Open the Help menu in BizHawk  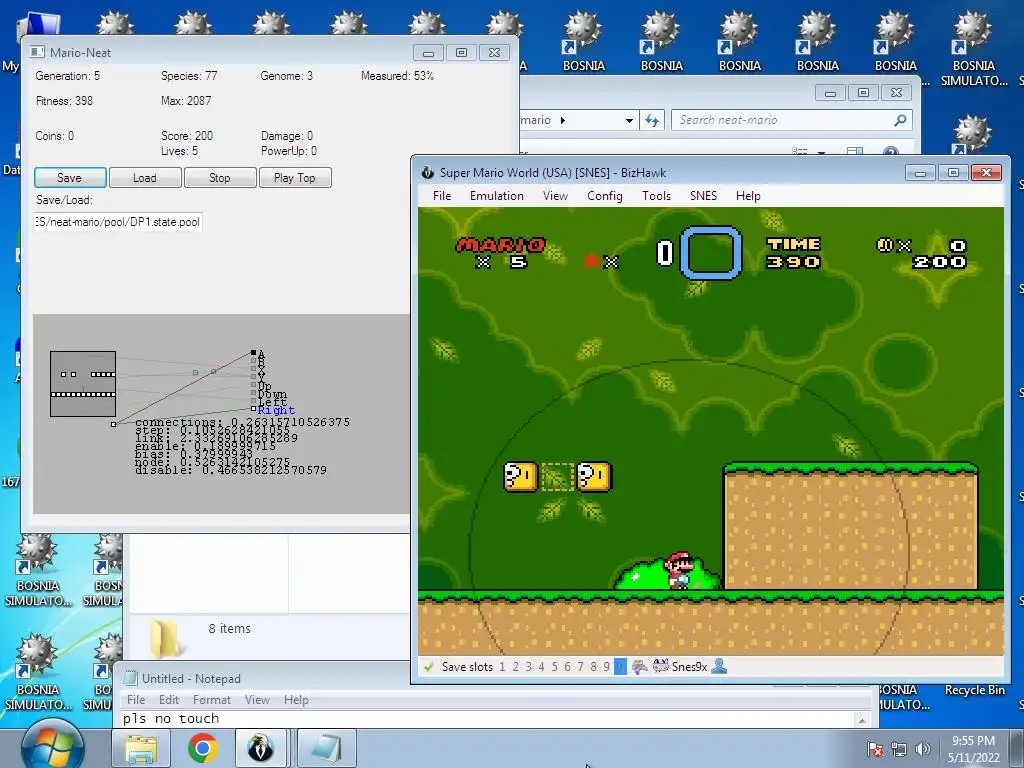tap(748, 196)
